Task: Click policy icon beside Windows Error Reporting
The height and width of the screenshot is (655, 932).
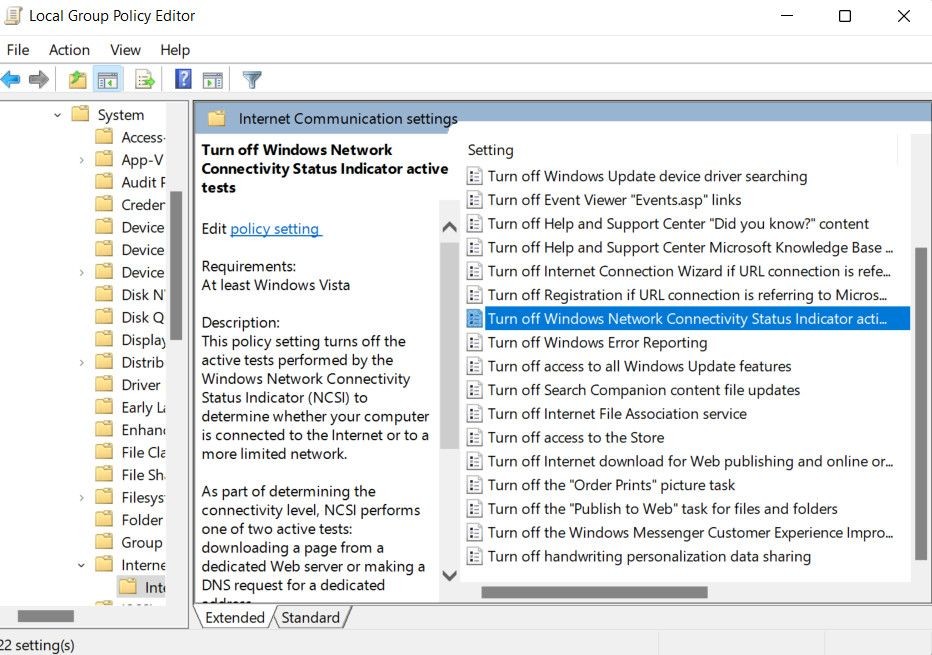Action: [x=474, y=342]
